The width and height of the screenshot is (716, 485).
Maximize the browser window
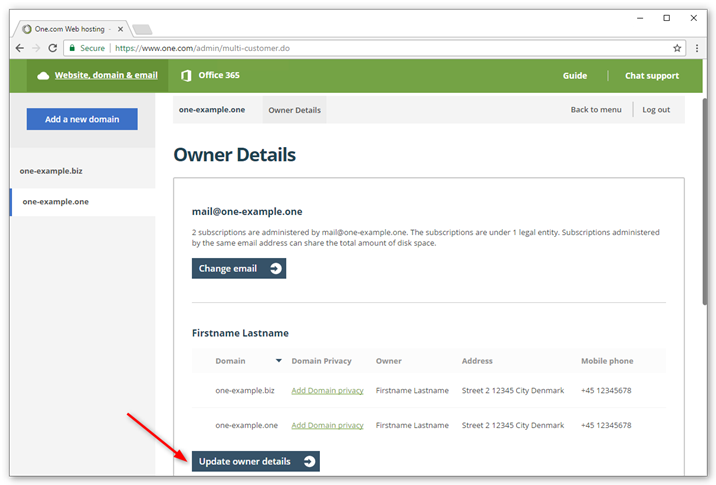667,18
